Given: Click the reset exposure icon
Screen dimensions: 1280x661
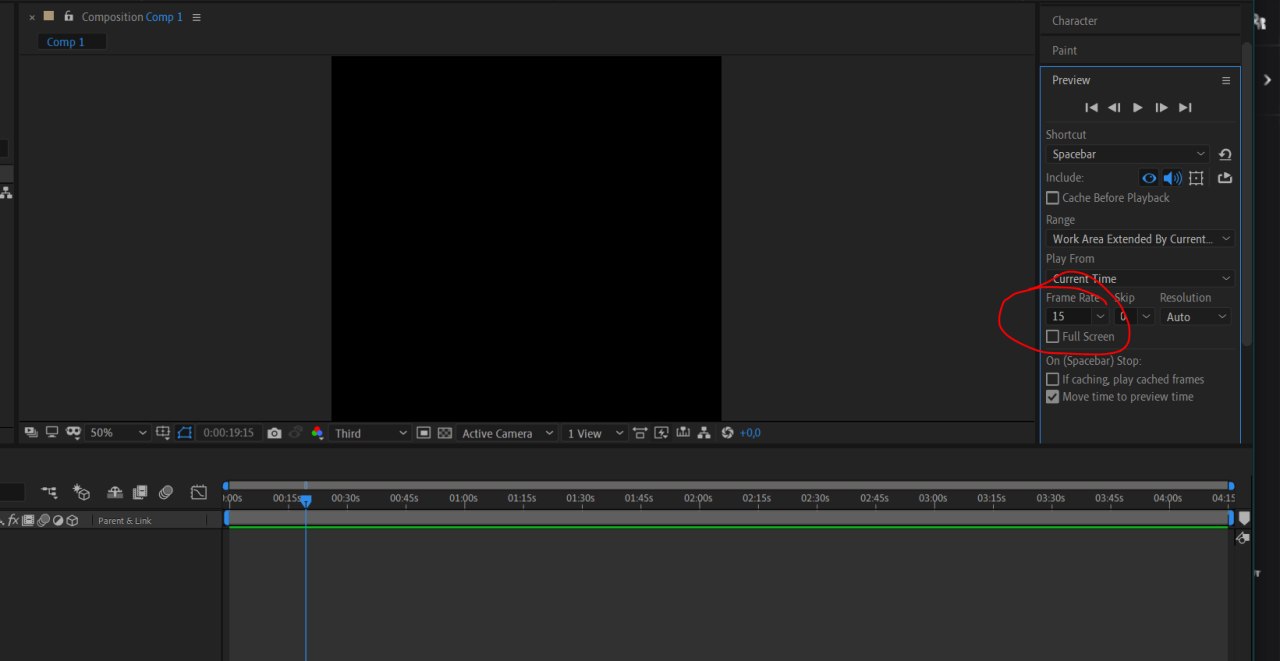Looking at the screenshot, I should pos(727,433).
